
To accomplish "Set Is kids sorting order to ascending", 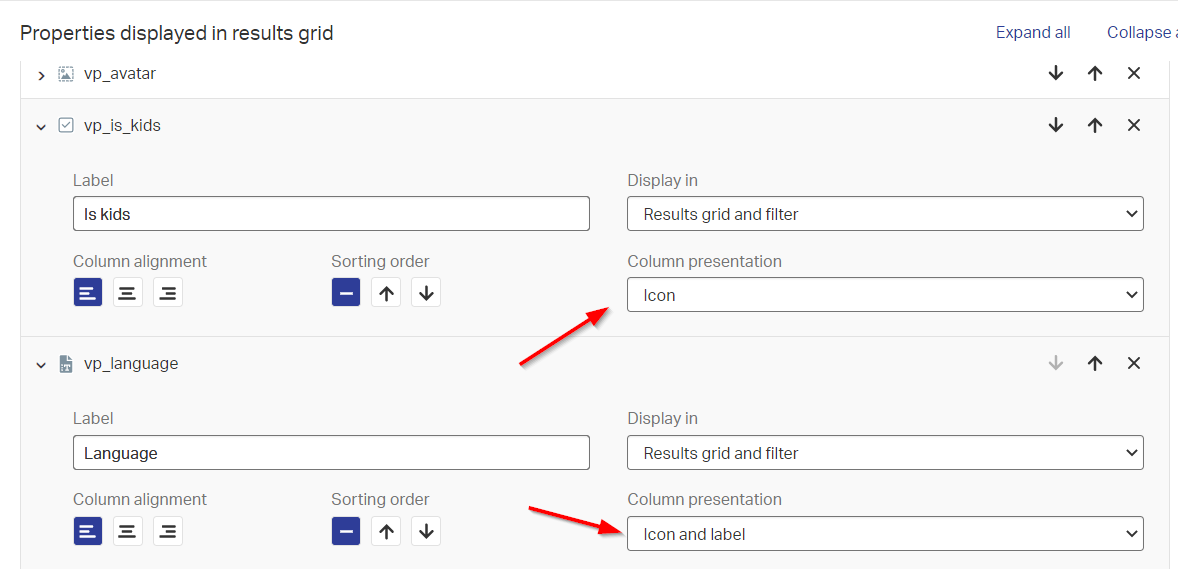I will (386, 293).
